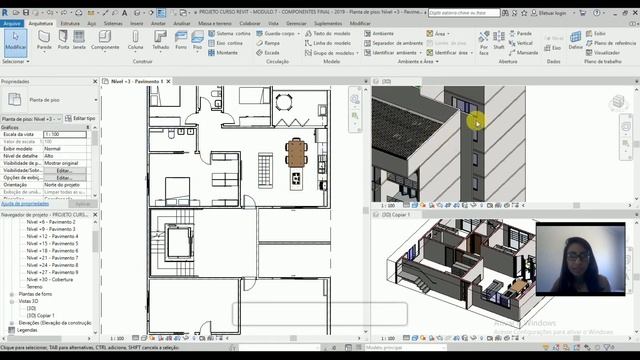Select Separador de ambiente tool
The height and width of the screenshot is (360, 640).
393,43
